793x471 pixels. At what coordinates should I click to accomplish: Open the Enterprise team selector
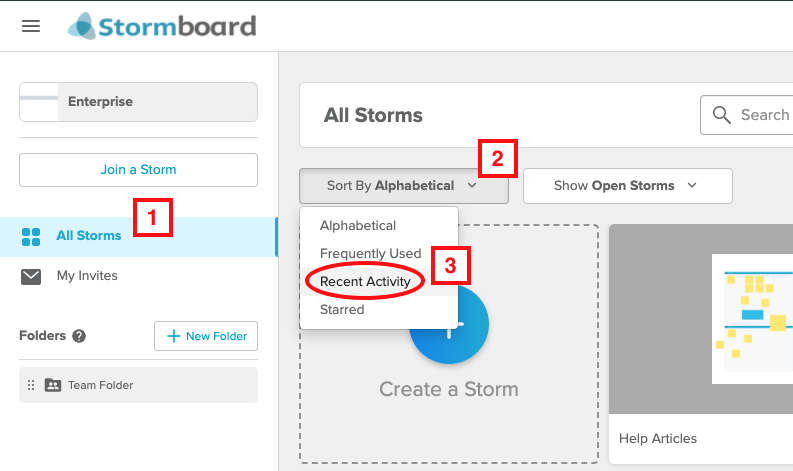[139, 102]
